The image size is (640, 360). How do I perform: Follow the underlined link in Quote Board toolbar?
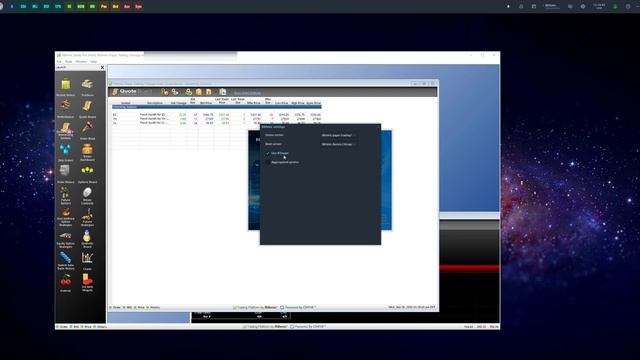click(x=247, y=93)
